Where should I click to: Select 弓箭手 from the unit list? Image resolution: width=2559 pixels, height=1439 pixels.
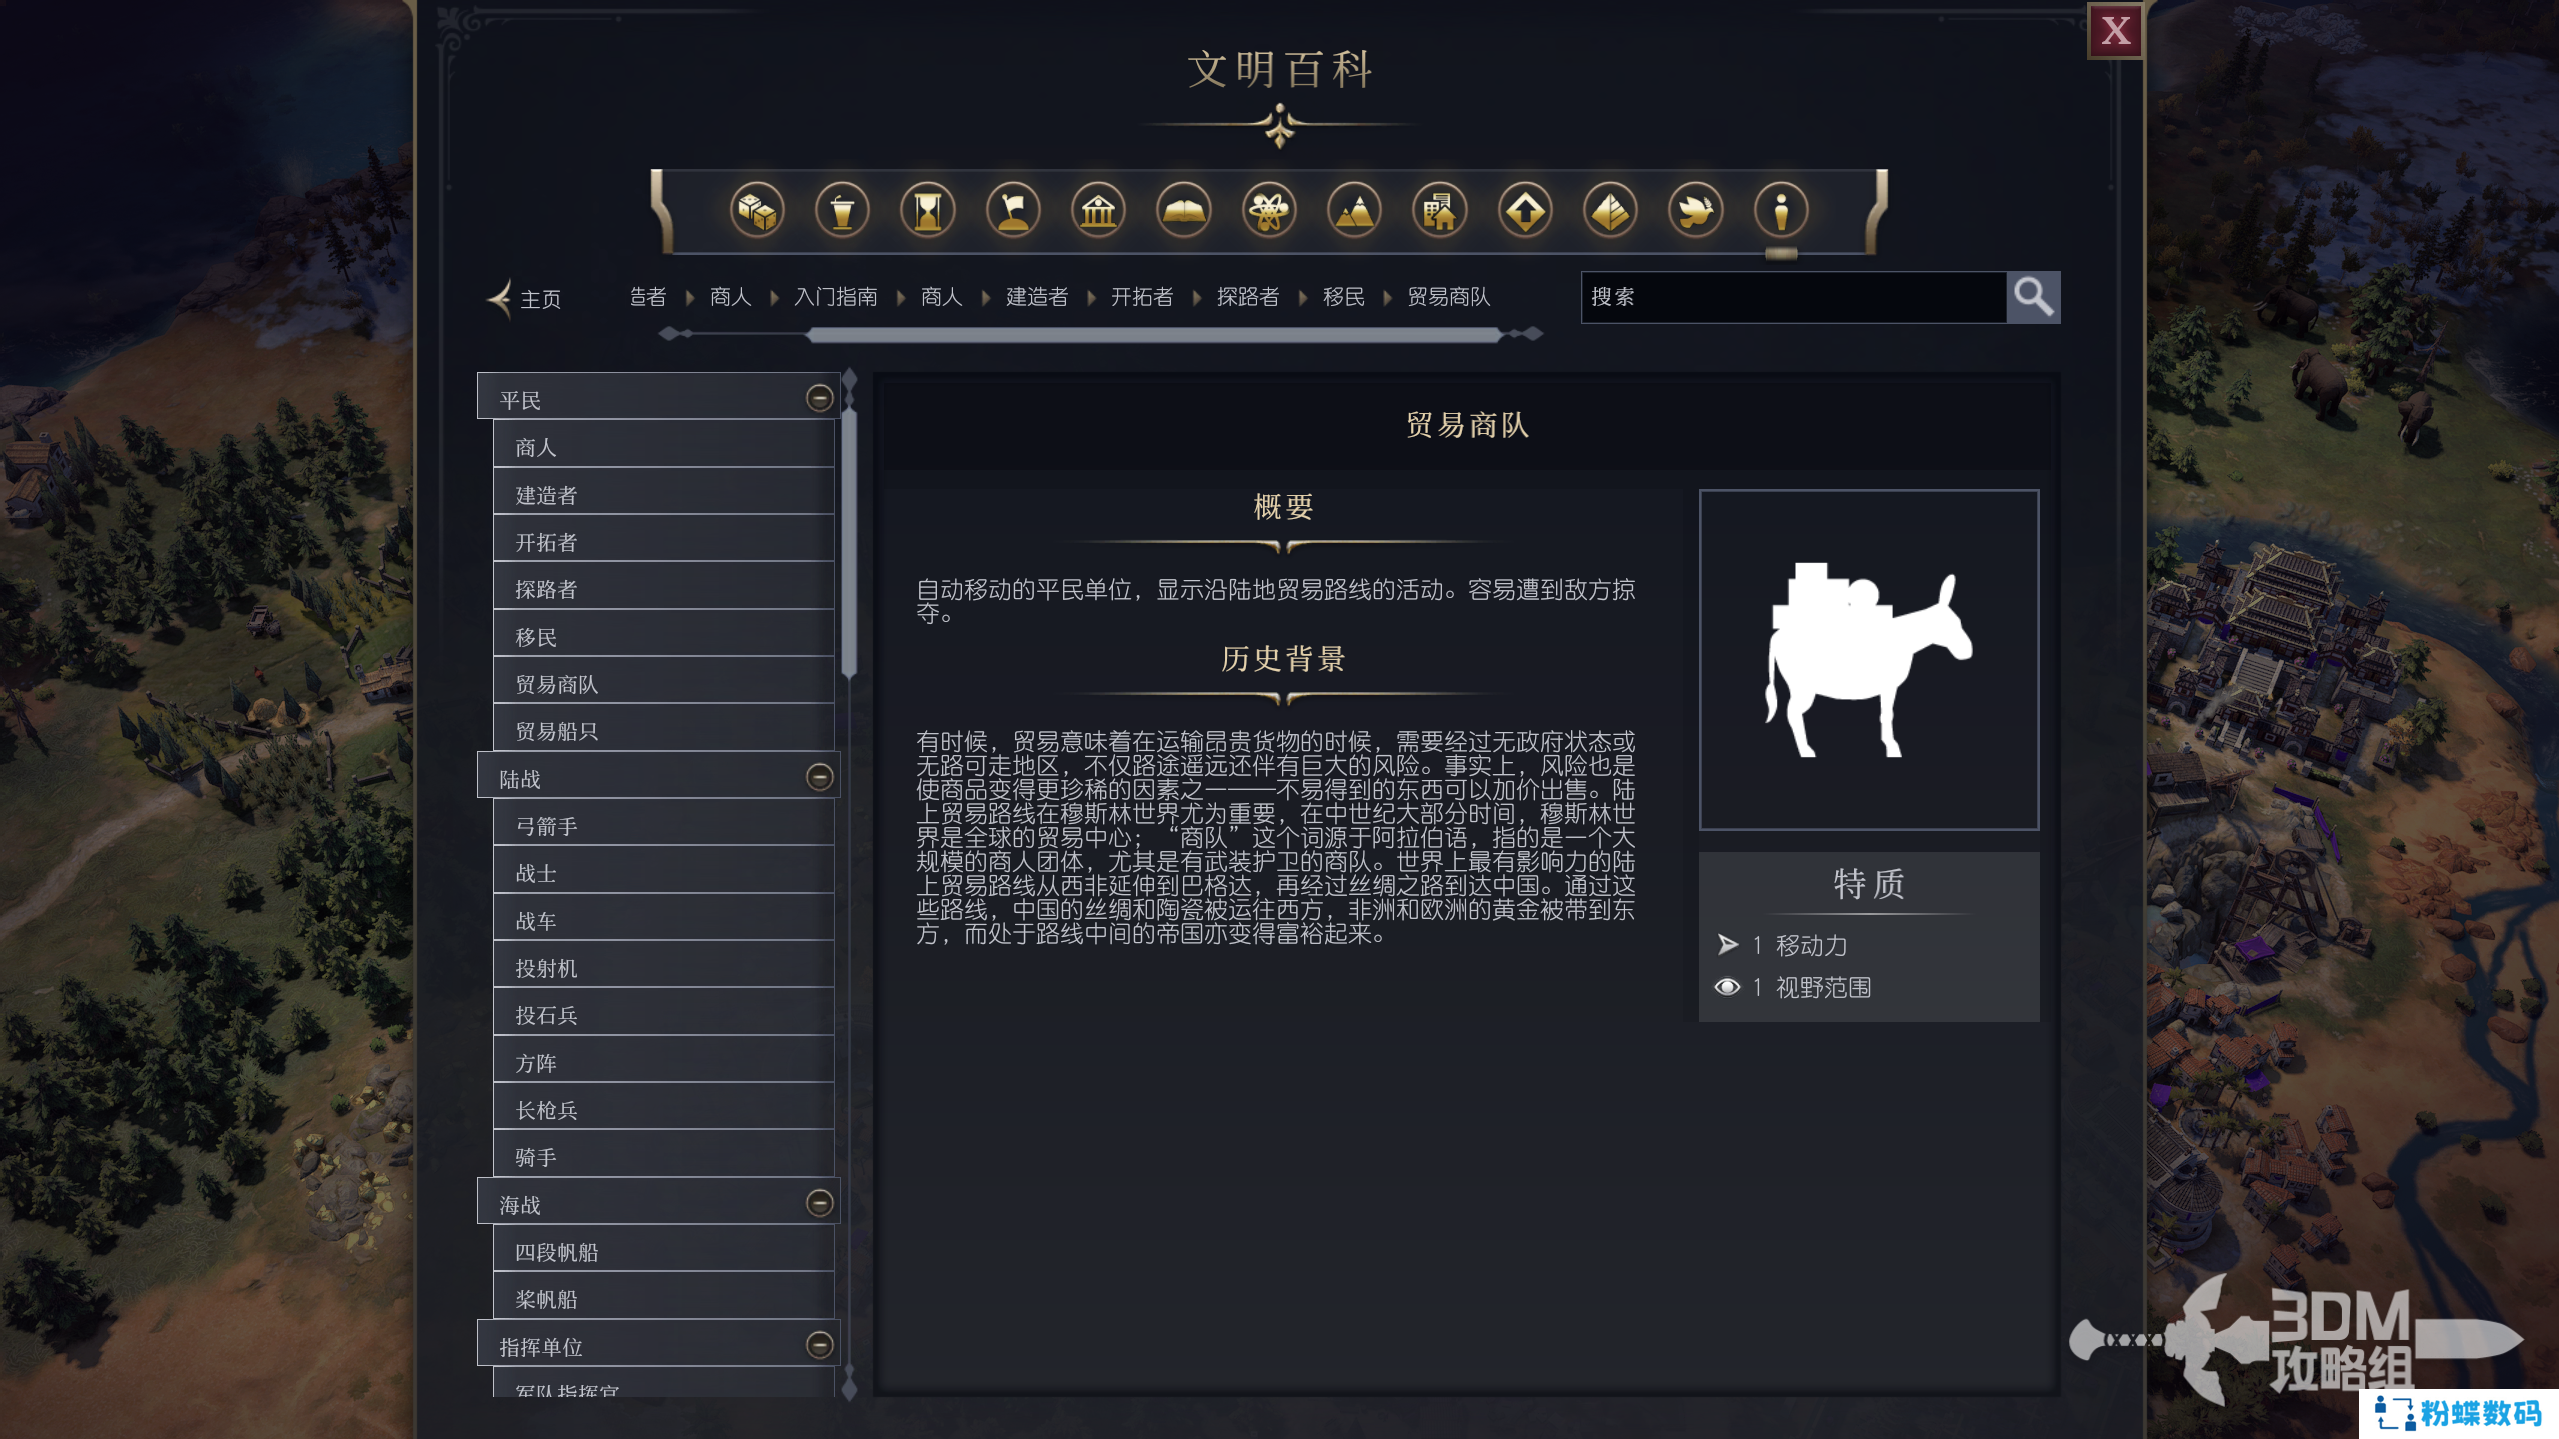coord(663,825)
